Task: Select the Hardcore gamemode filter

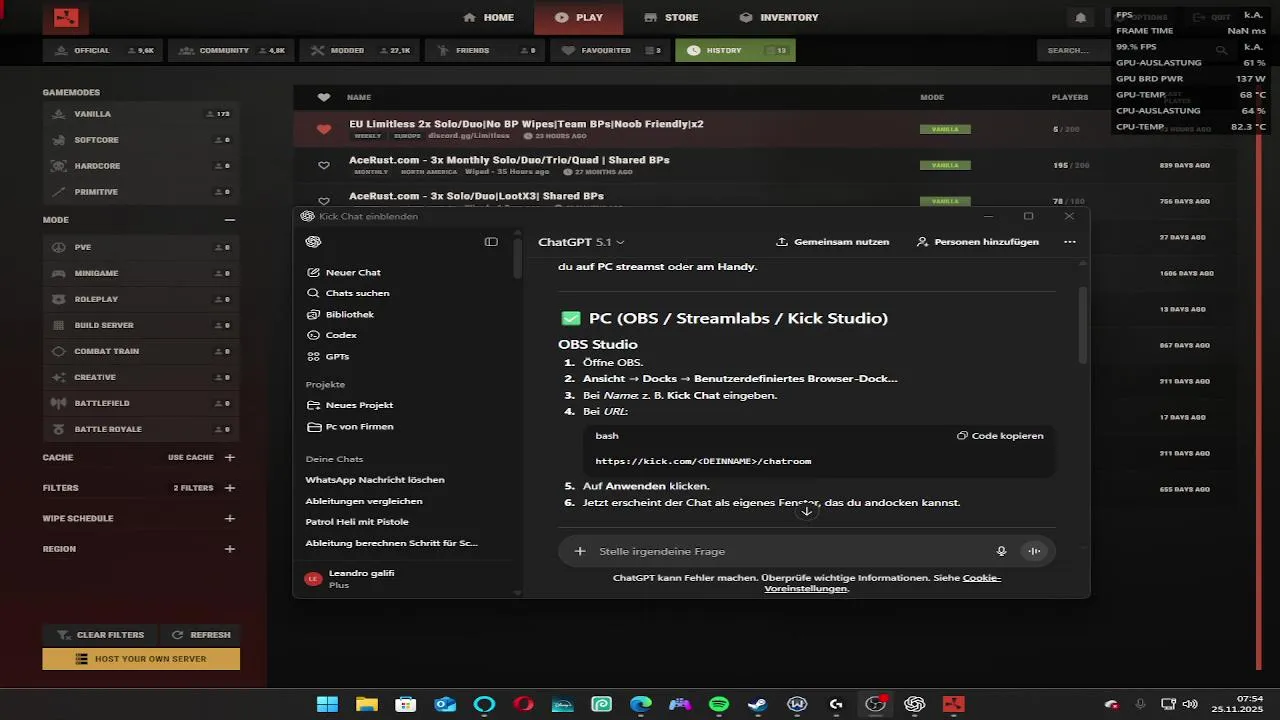Action: (141, 166)
